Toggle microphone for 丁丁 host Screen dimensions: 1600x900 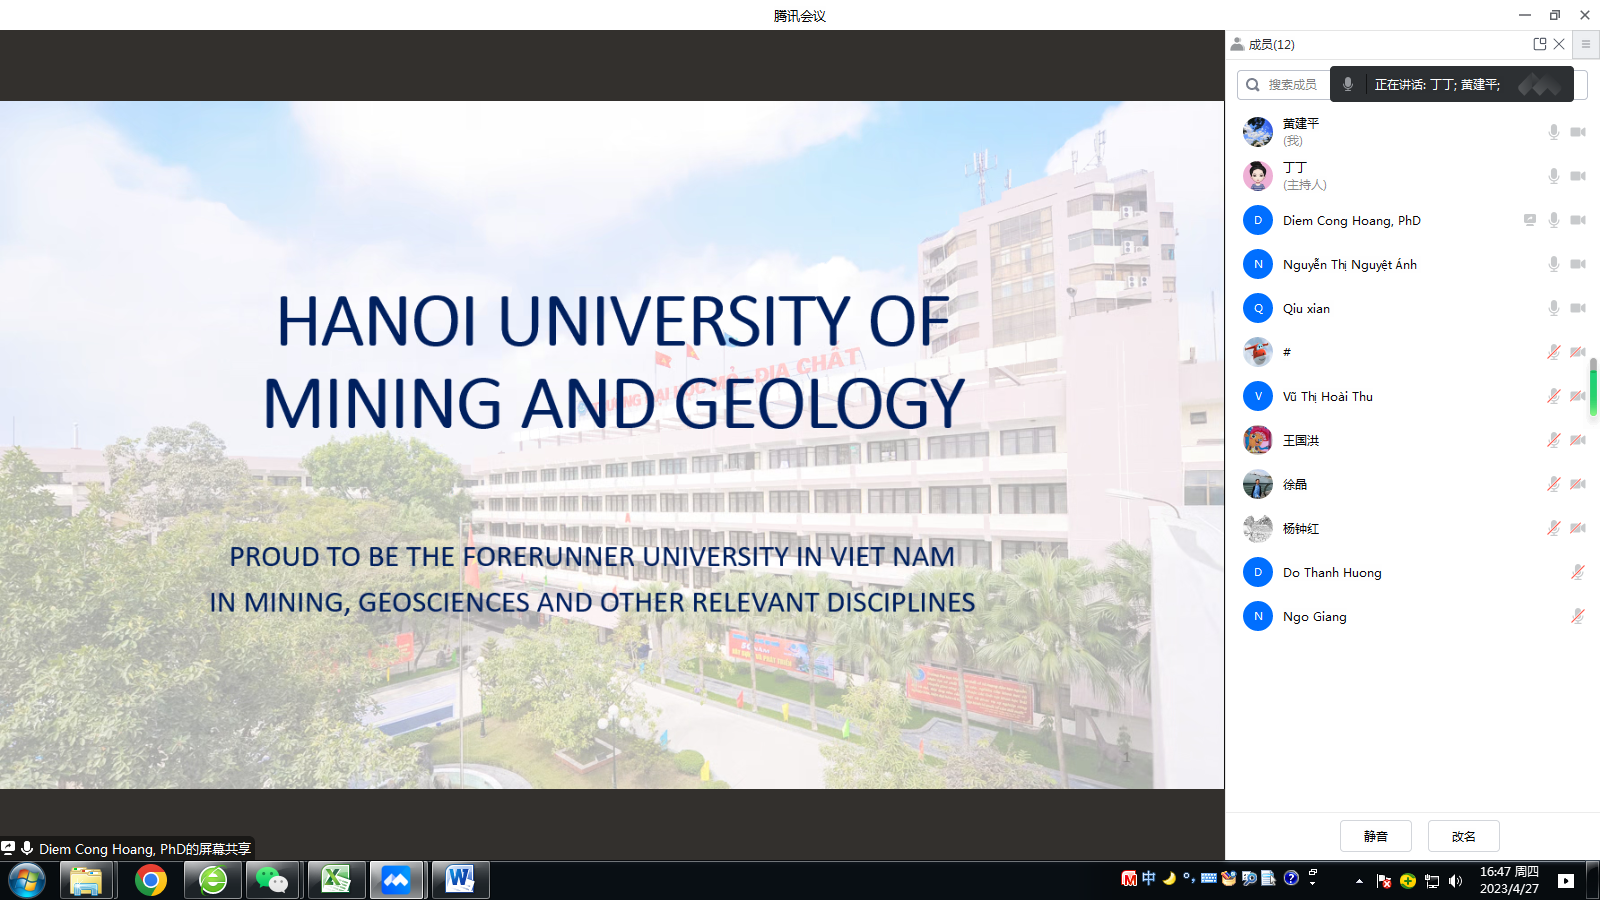1553,176
